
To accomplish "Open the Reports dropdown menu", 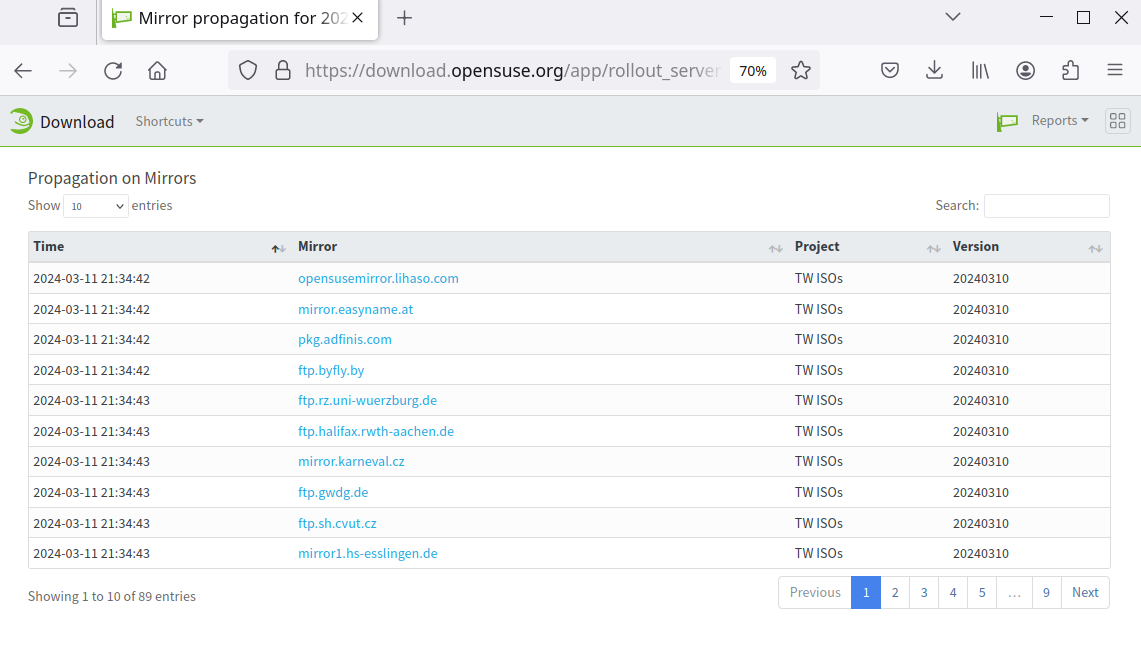I will point(1059,121).
